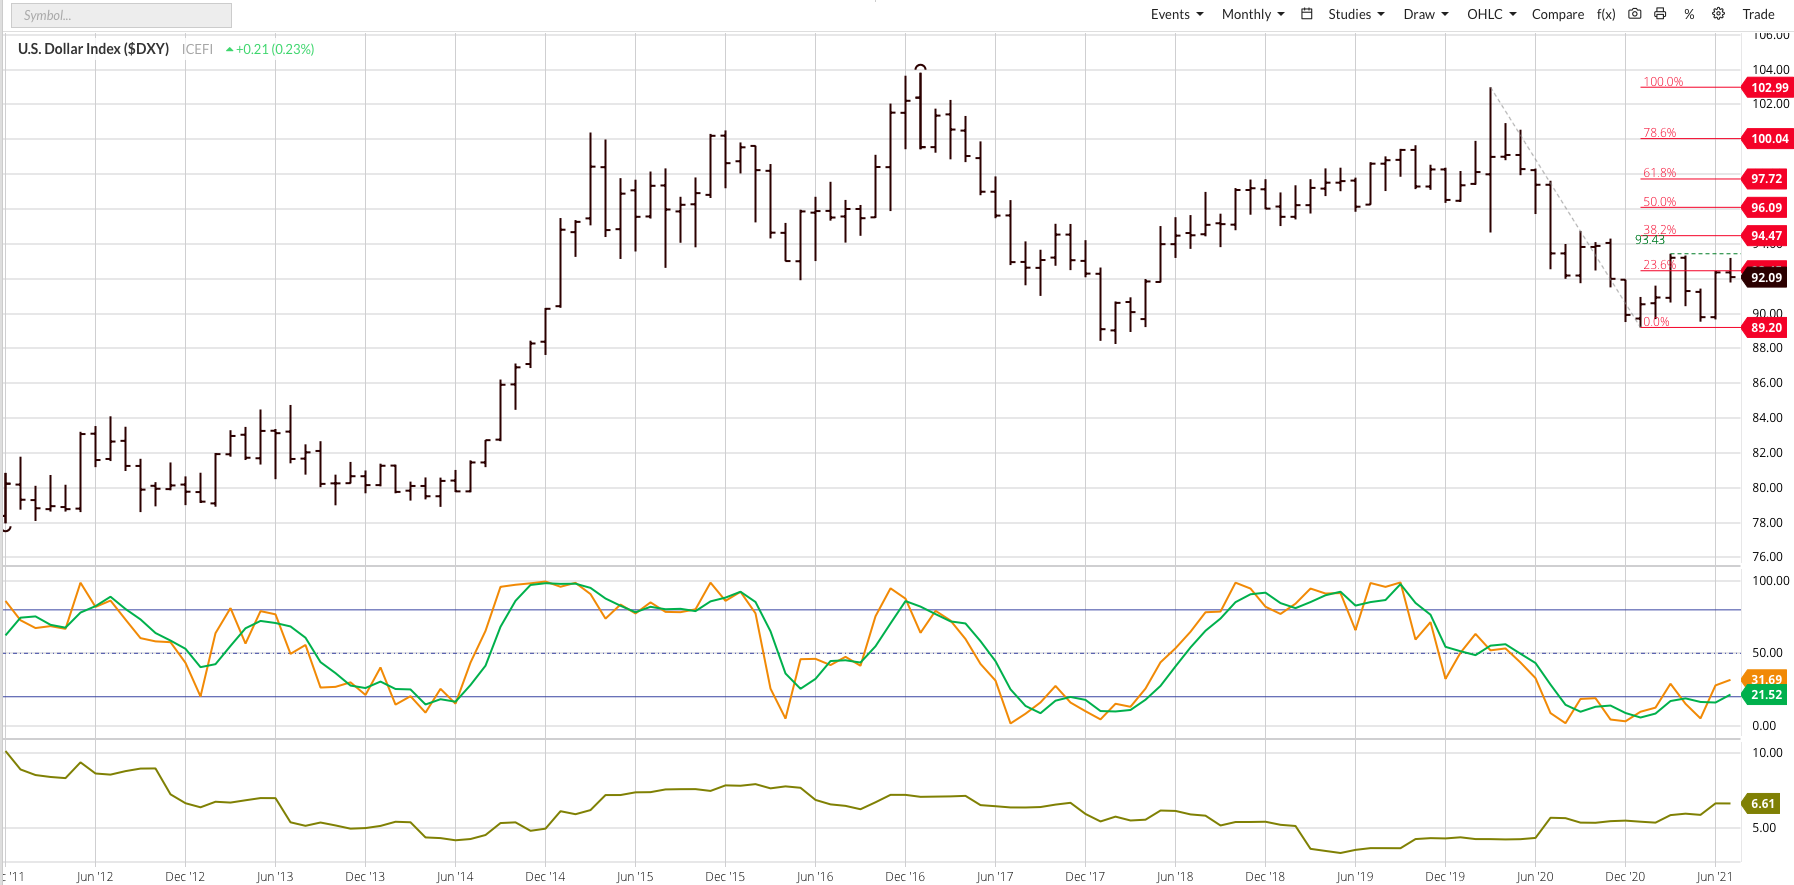Screen dimensions: 1794x885
Task: Click the 92.09 current price marker
Action: [x=1766, y=278]
